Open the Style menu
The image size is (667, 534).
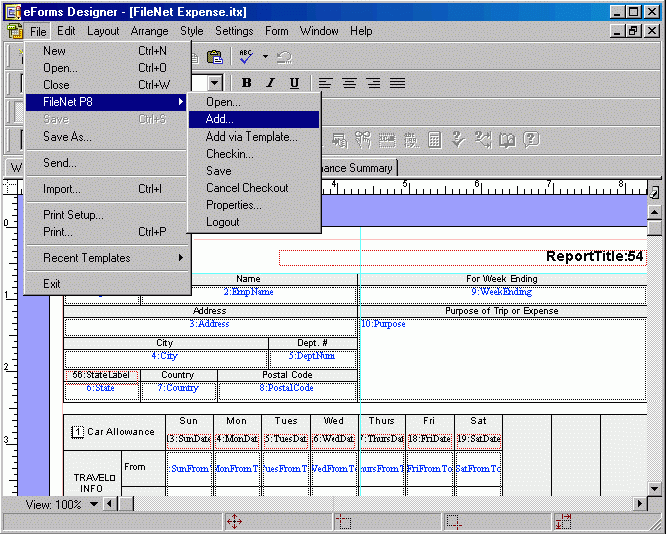click(x=191, y=31)
